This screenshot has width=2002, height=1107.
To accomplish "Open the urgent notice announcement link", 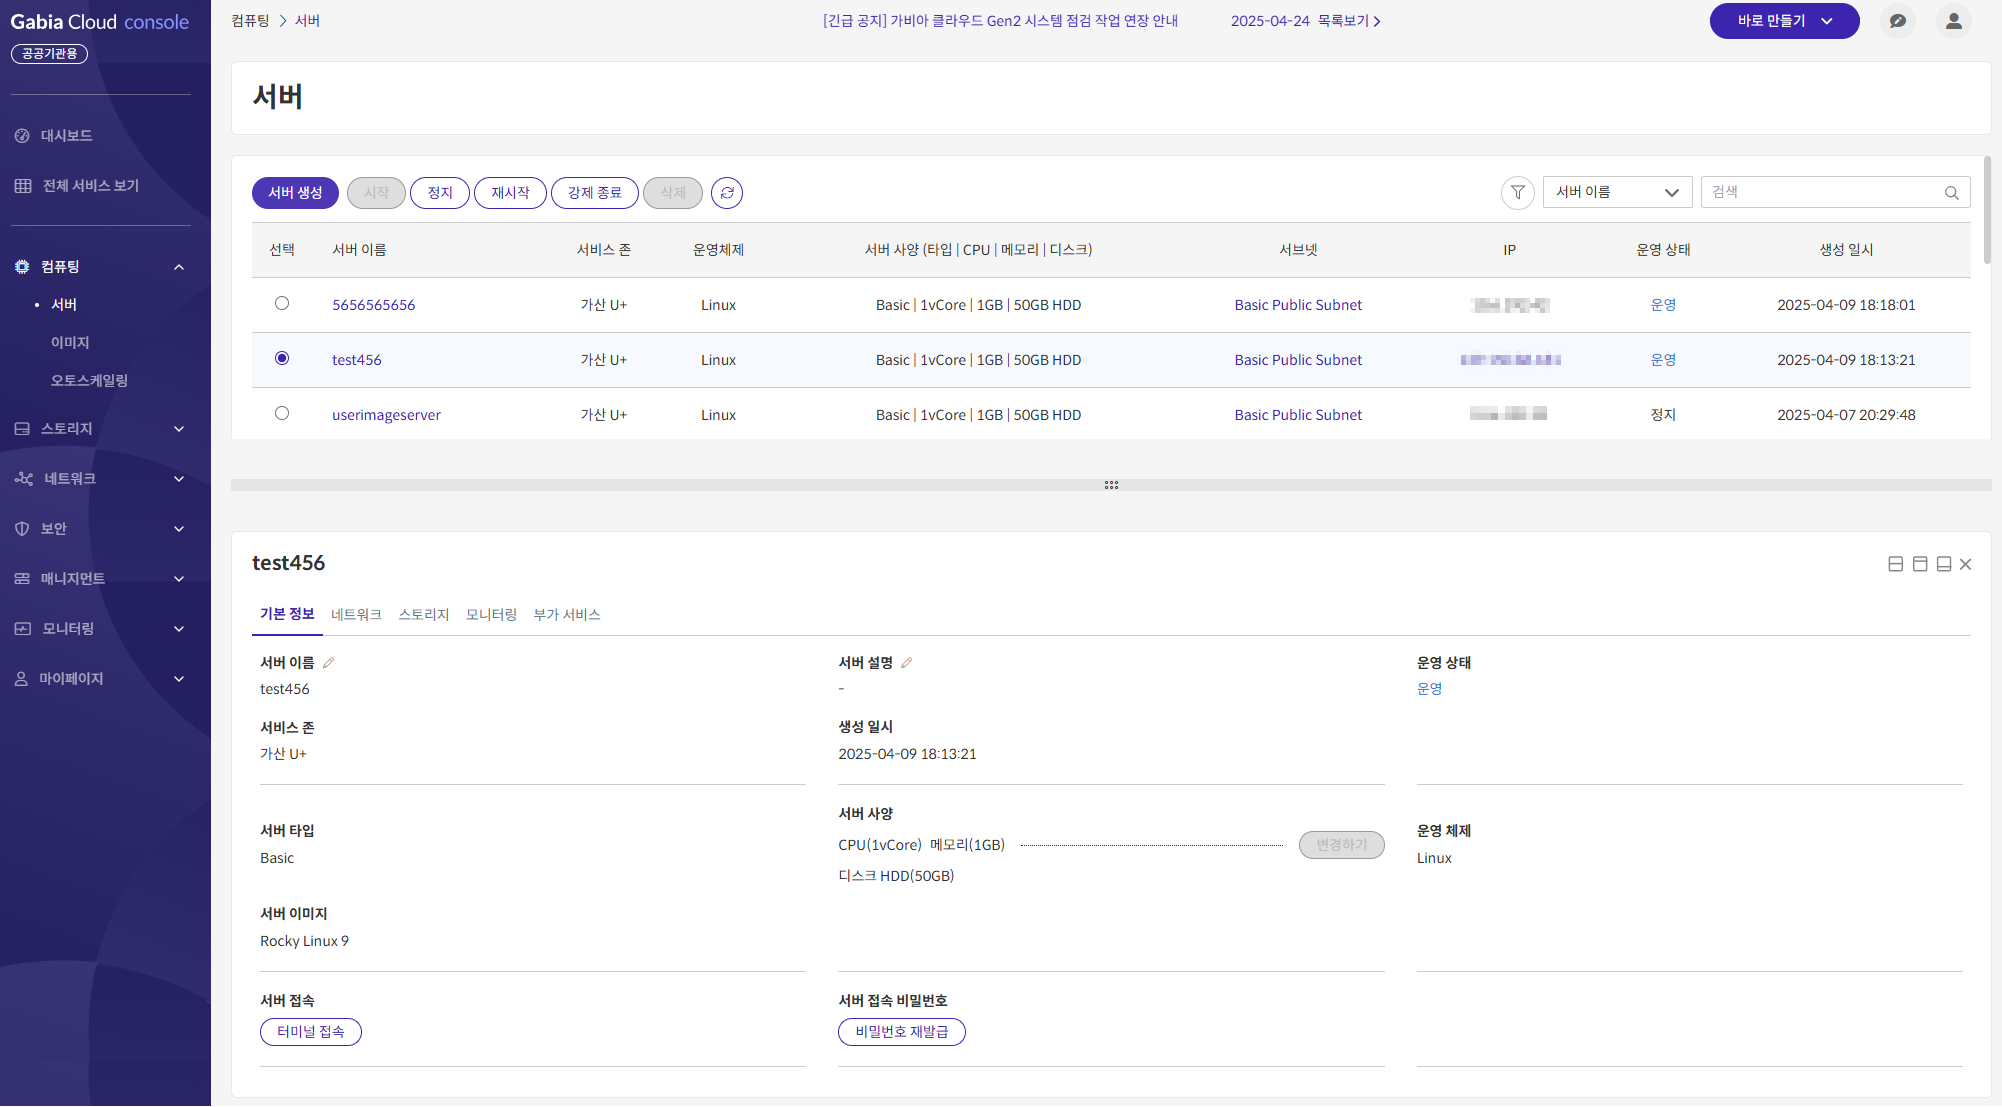I will pos(1000,21).
